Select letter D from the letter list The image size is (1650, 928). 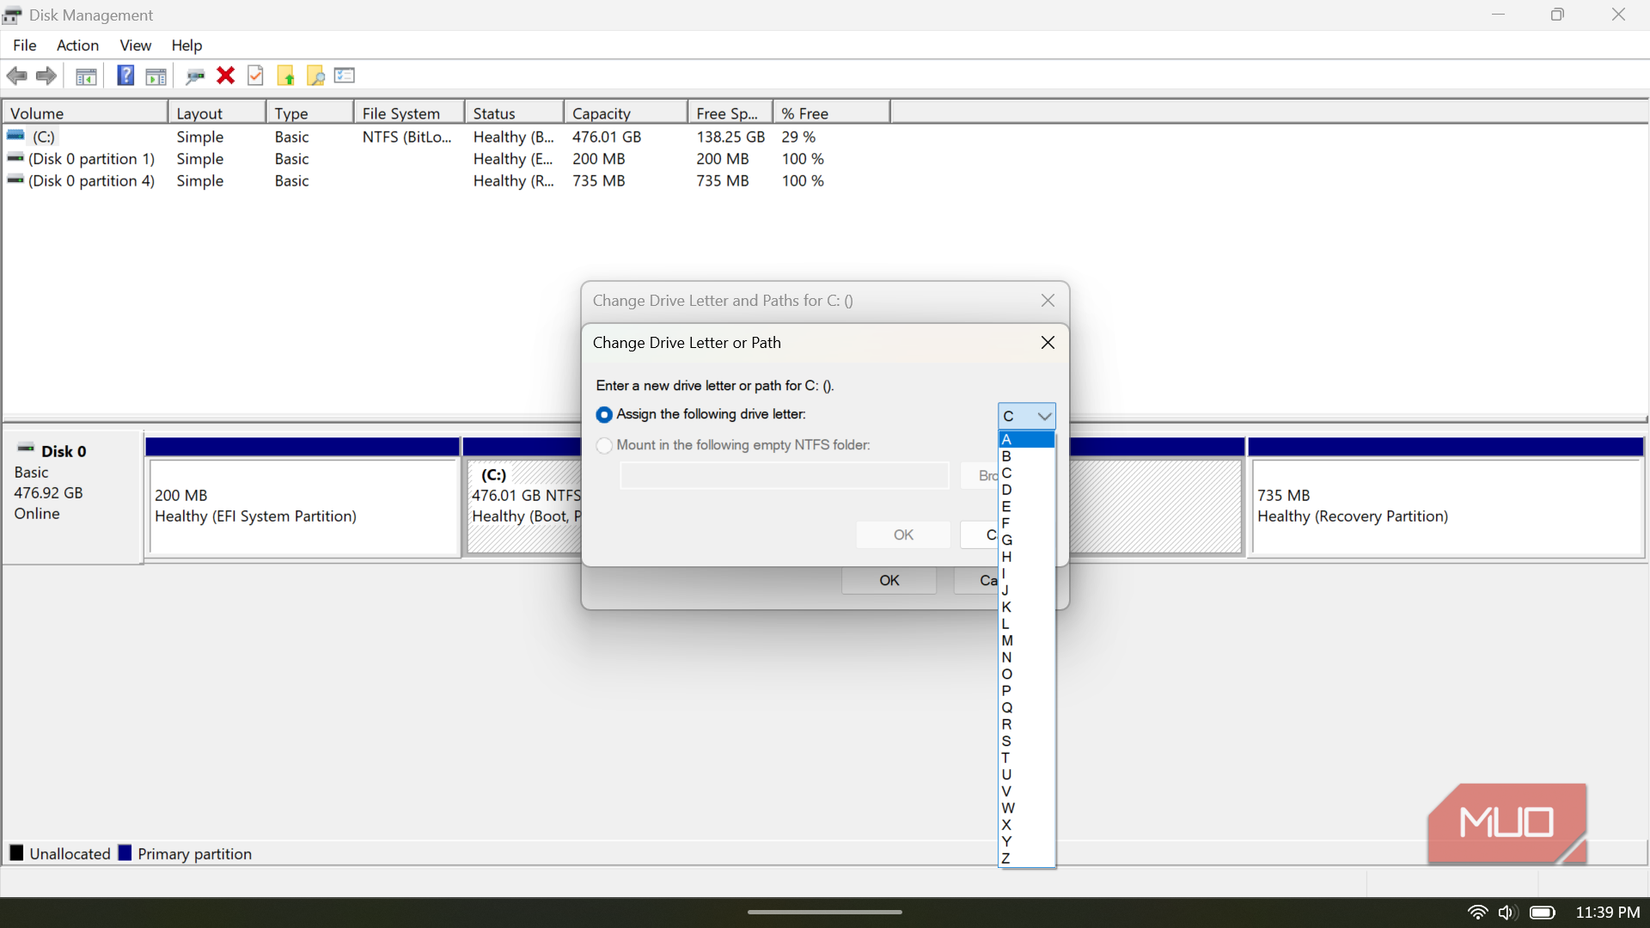point(1006,490)
